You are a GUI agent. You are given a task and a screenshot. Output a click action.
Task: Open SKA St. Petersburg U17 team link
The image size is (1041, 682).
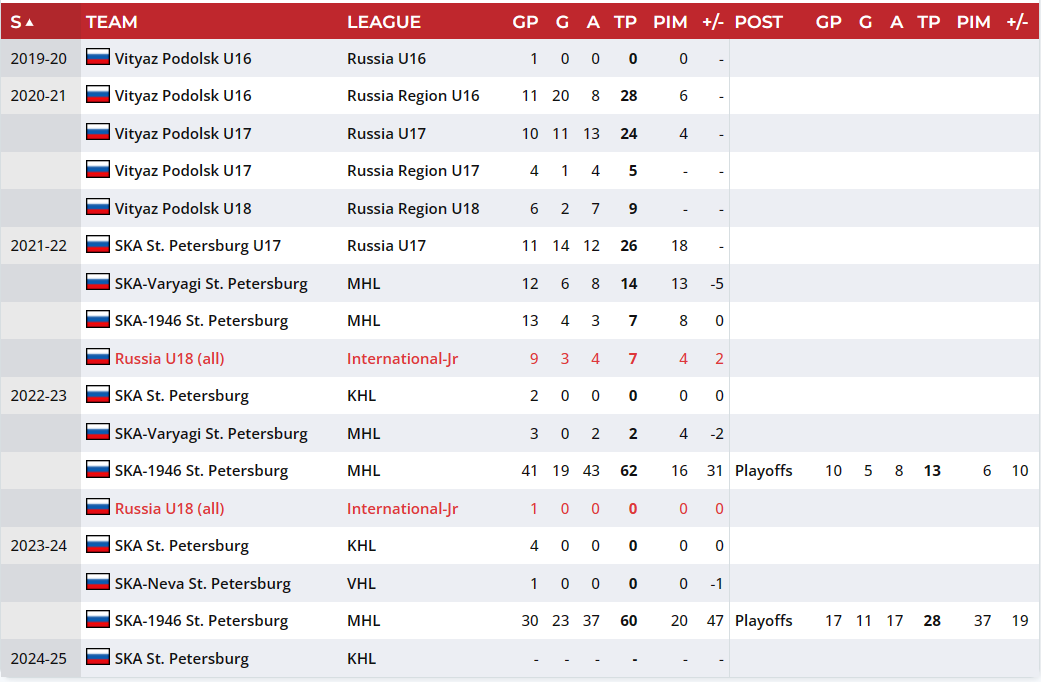[198, 246]
